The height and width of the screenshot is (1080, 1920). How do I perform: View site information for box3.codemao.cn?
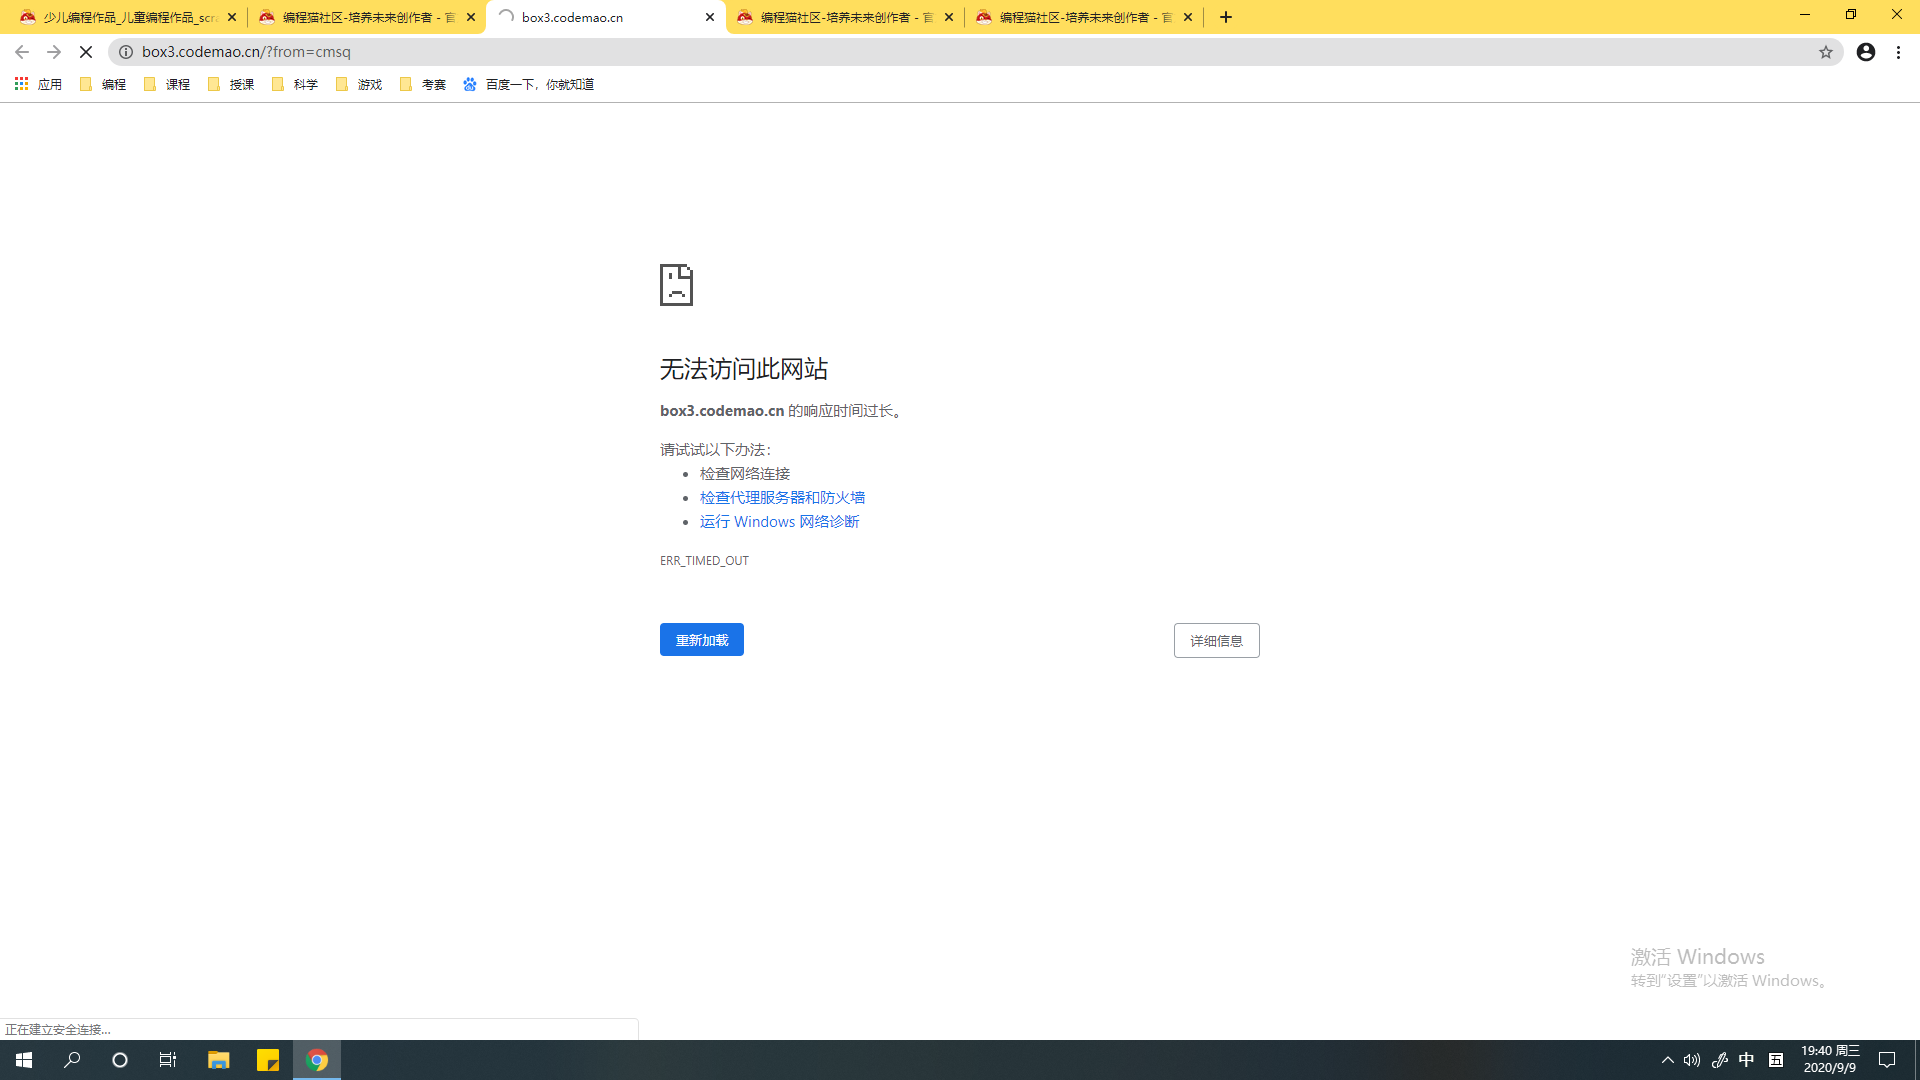point(126,52)
